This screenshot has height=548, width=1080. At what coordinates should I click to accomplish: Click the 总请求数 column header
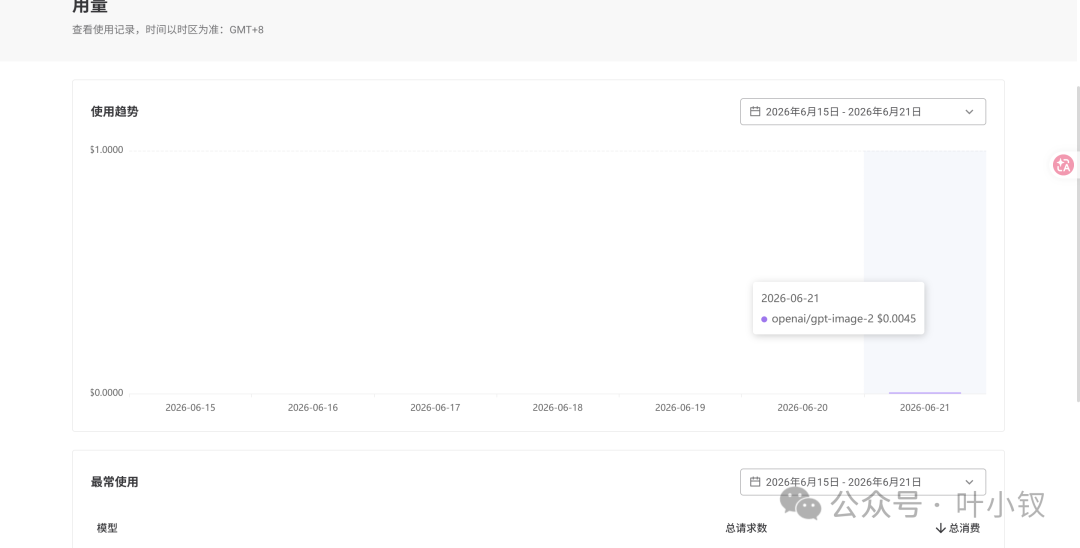(746, 528)
